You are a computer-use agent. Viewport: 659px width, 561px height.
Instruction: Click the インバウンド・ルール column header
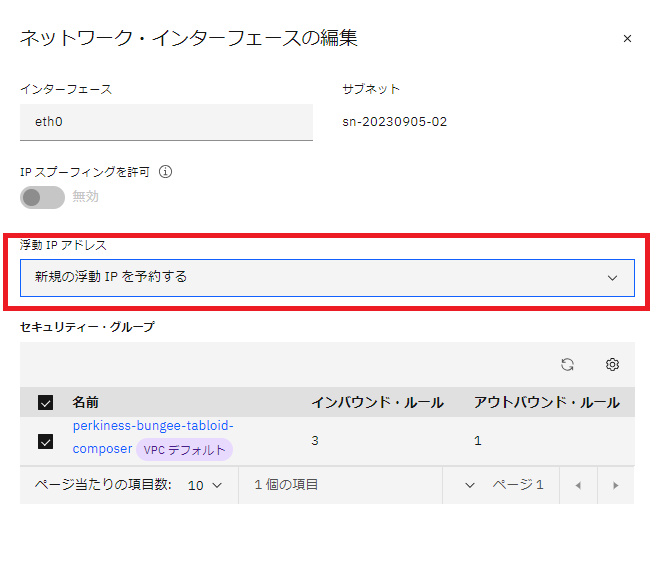pos(377,402)
